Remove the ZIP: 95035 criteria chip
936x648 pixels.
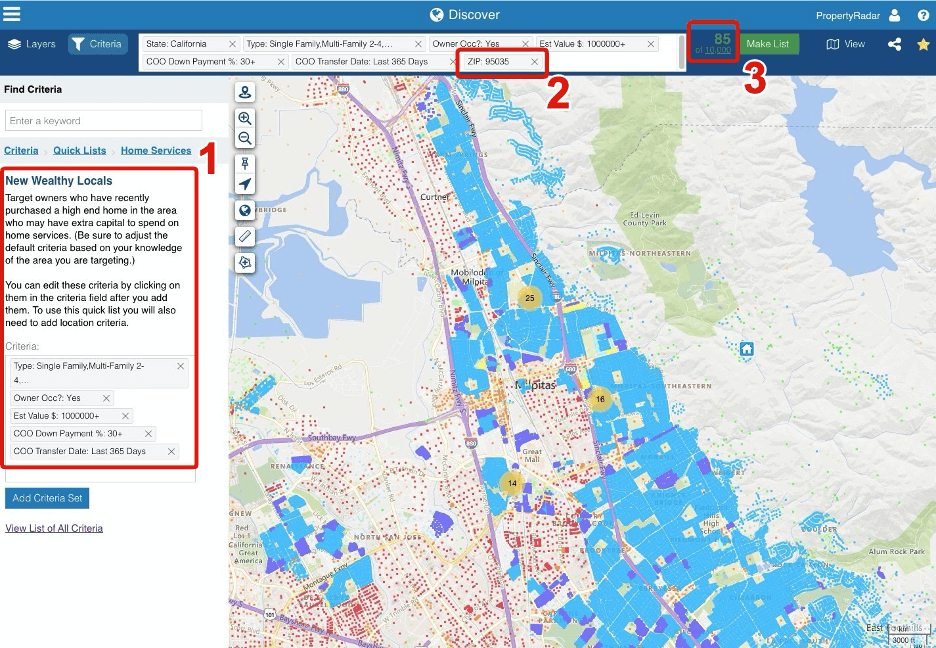(x=534, y=61)
